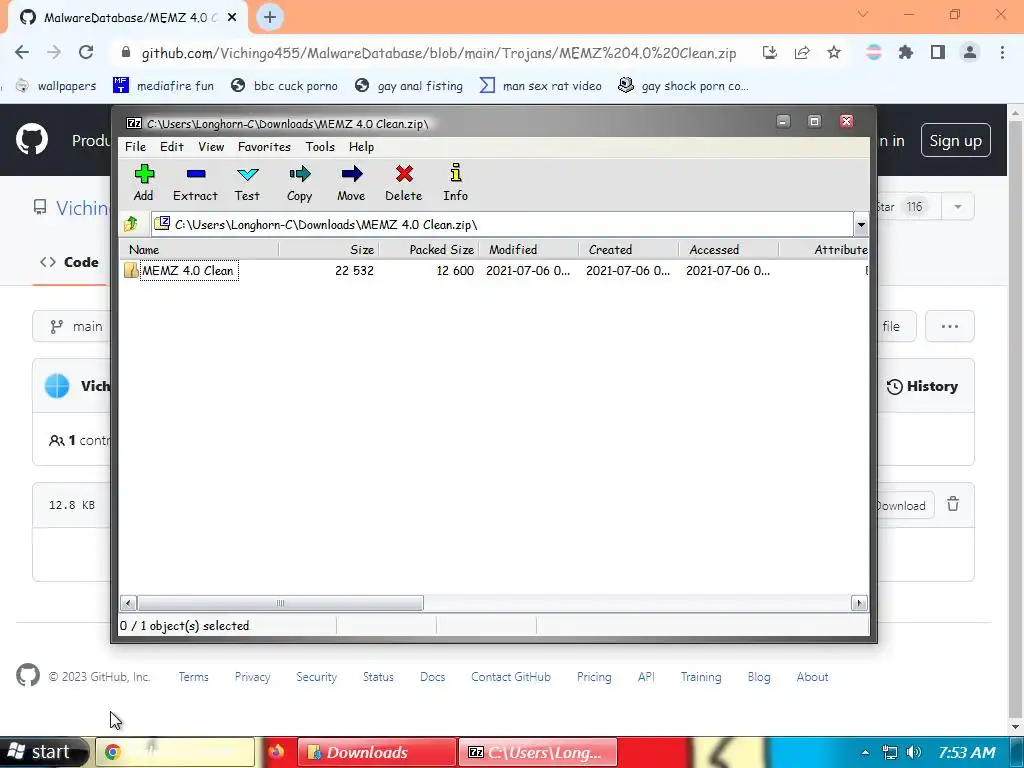Image resolution: width=1024 pixels, height=768 pixels.
Task: Sort by Packed Size column header
Action: 429,249
